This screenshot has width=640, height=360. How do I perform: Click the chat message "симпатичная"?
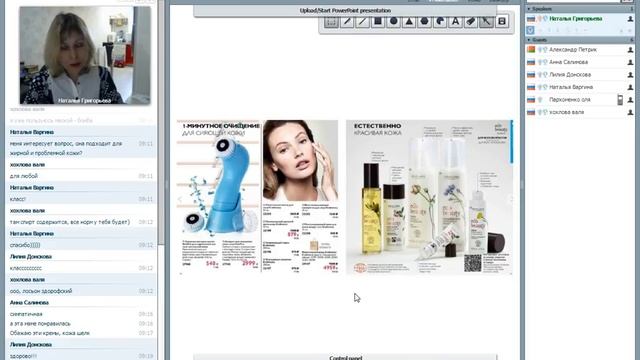pyautogui.click(x=26, y=314)
